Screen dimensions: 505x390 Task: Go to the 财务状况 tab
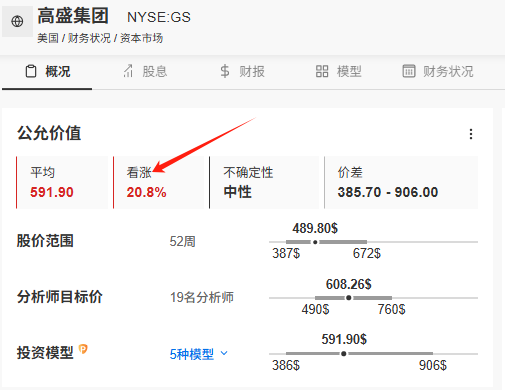click(x=438, y=71)
